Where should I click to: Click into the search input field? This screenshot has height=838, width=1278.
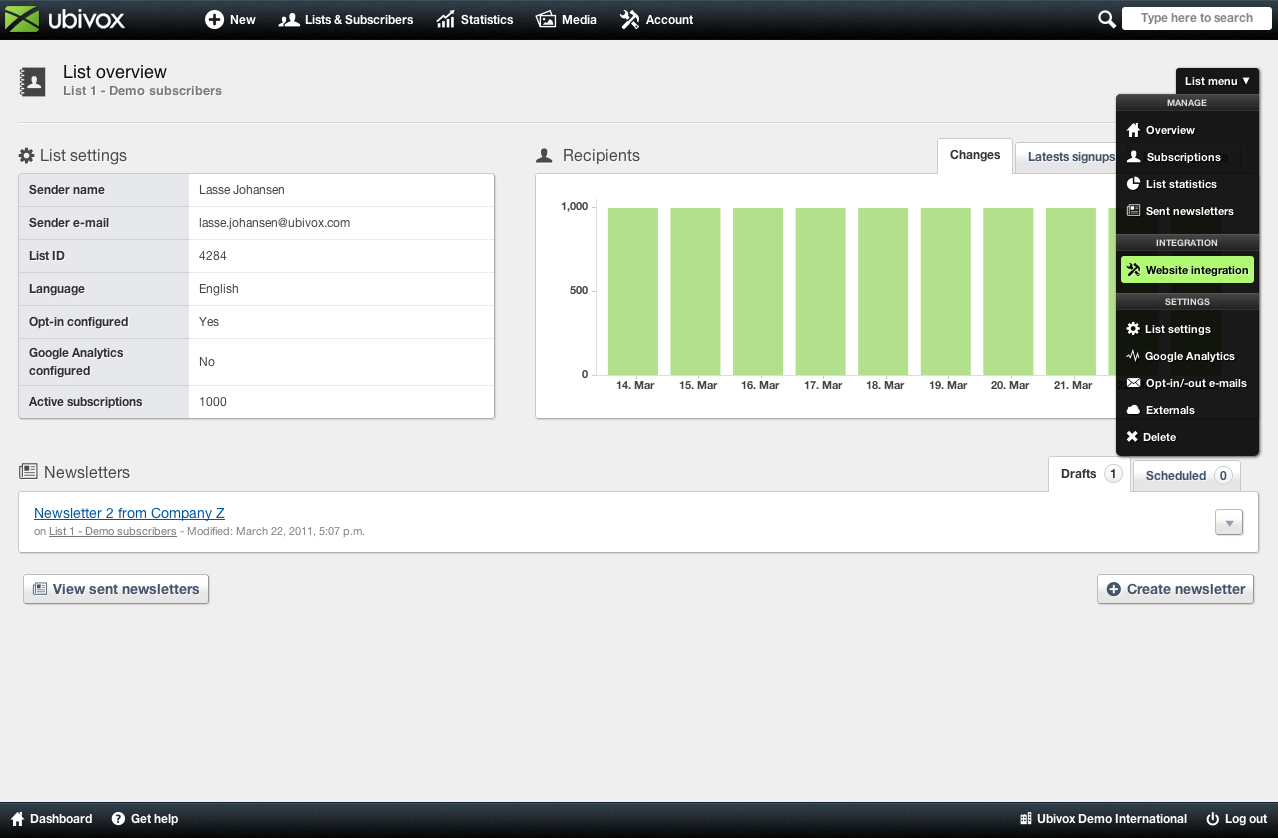(x=1196, y=18)
